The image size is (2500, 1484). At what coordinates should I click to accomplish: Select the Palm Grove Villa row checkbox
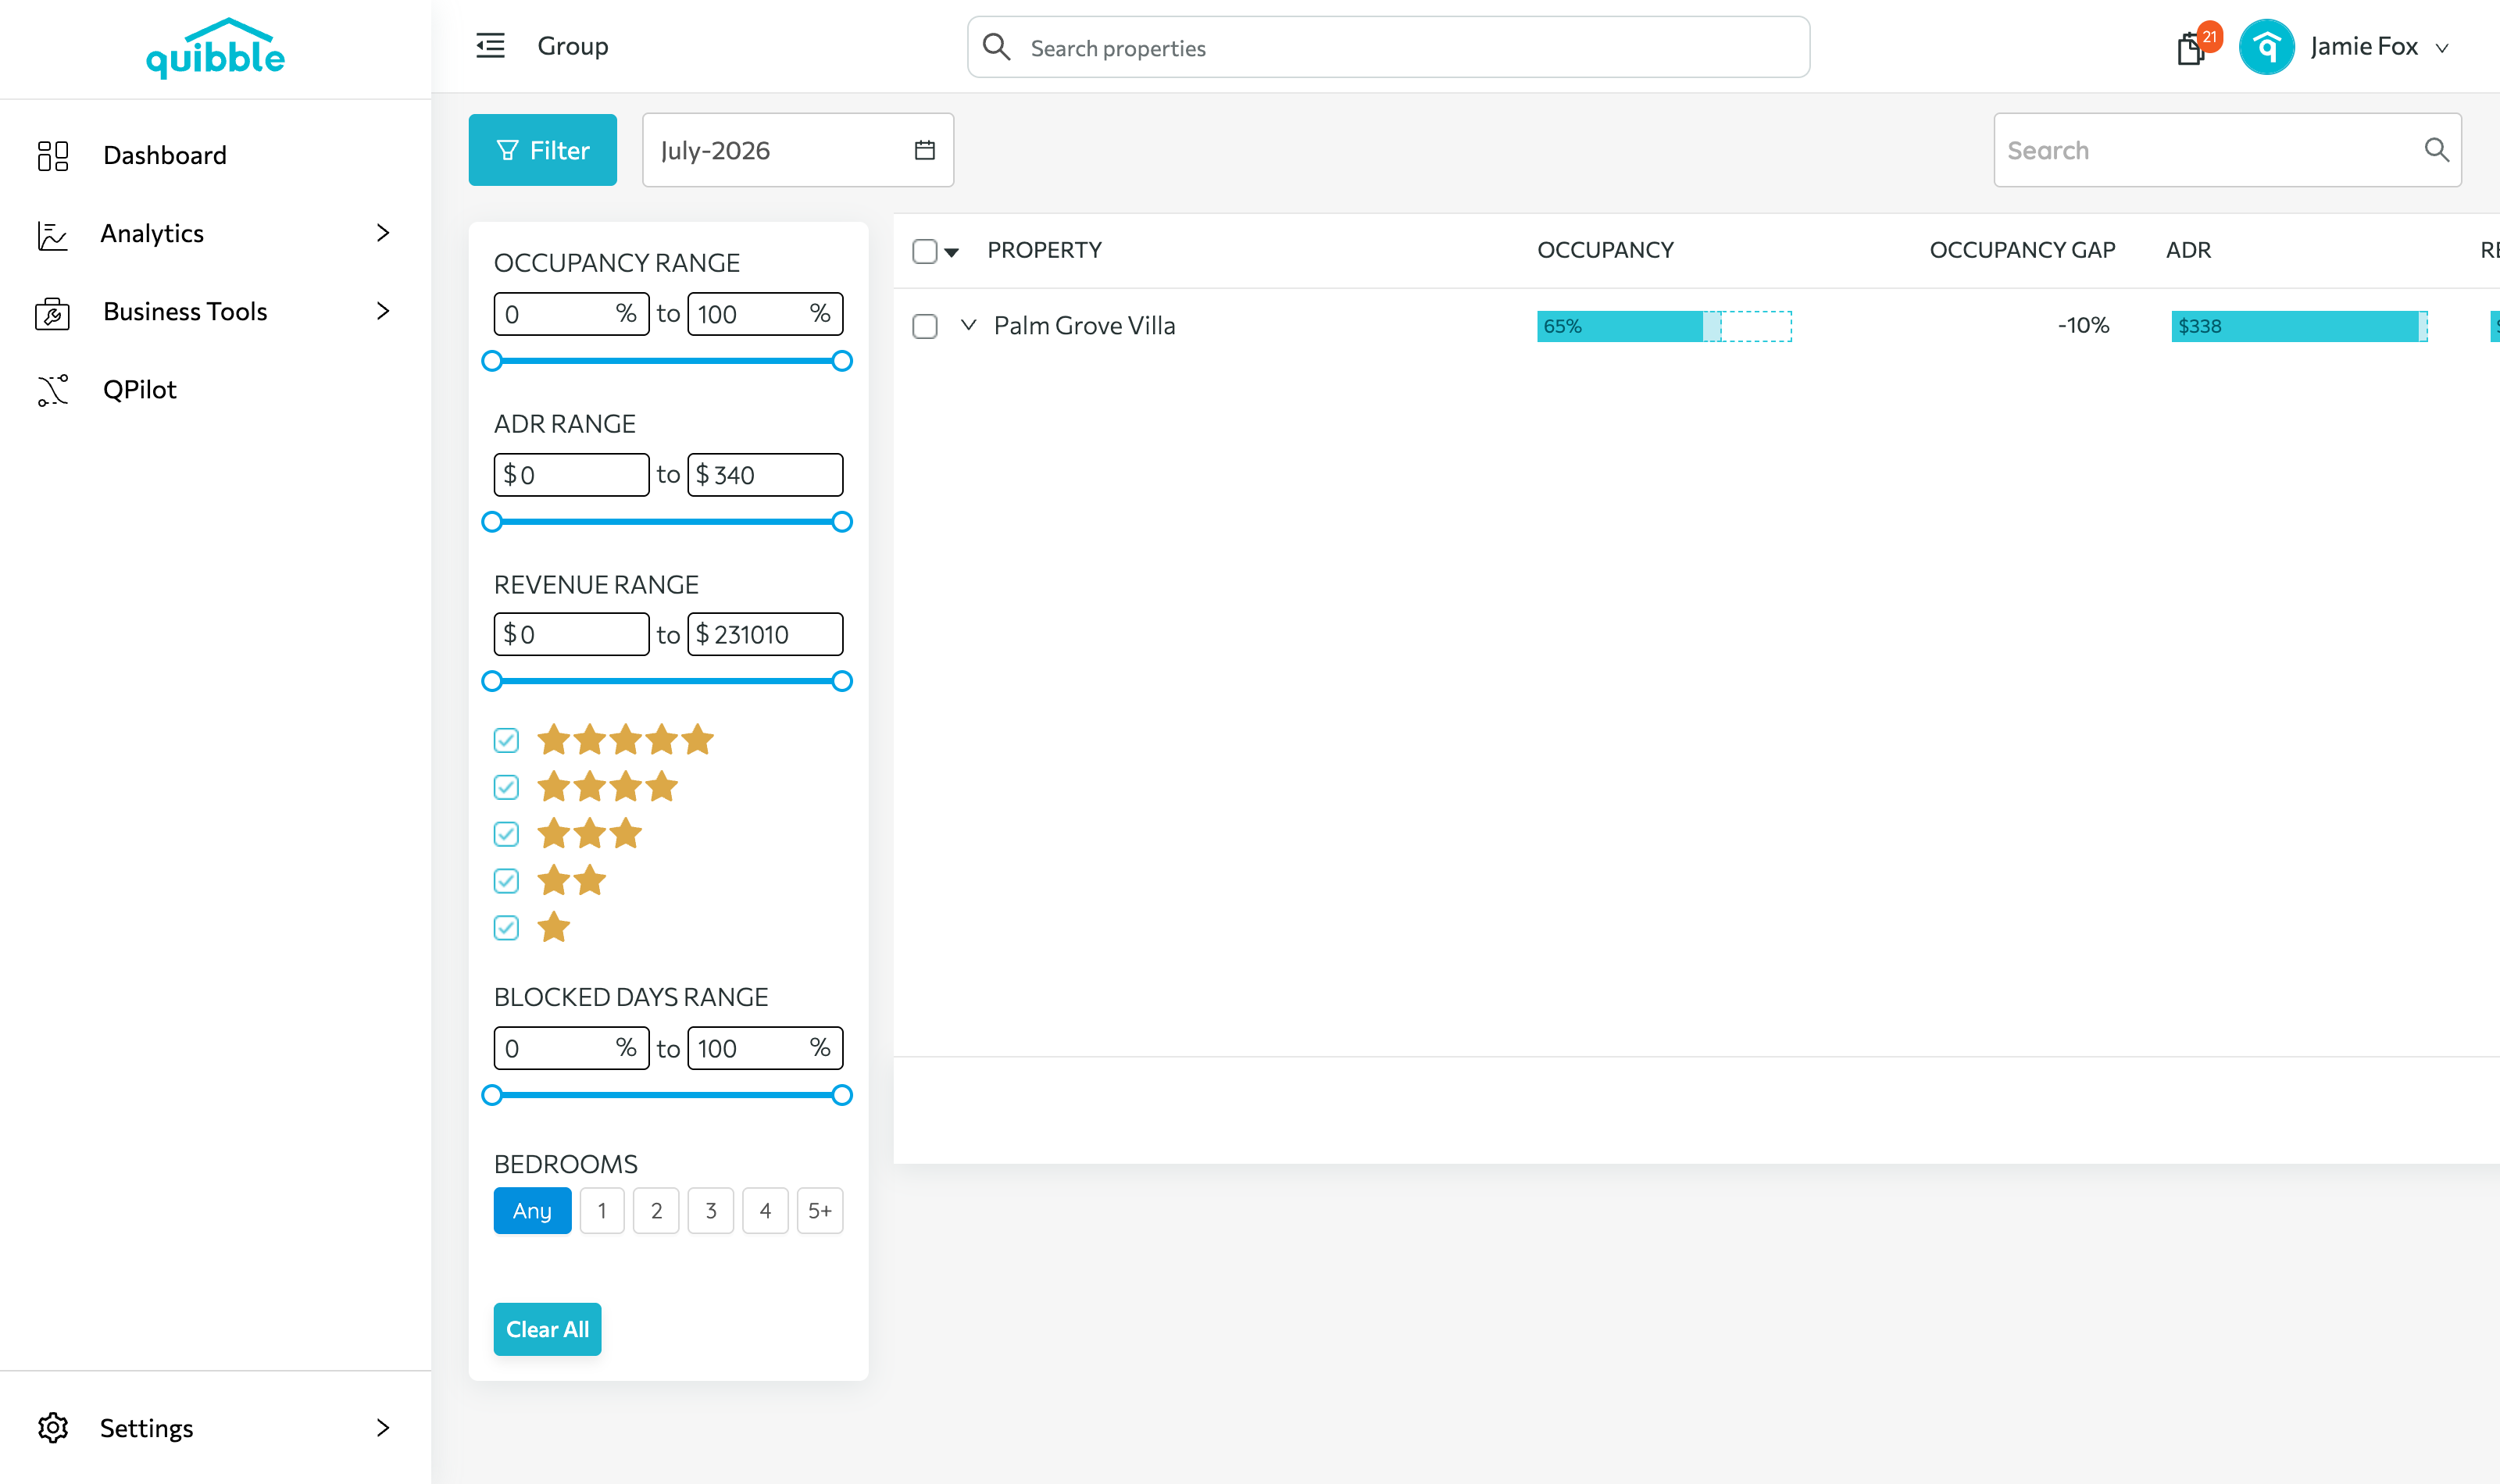(925, 326)
